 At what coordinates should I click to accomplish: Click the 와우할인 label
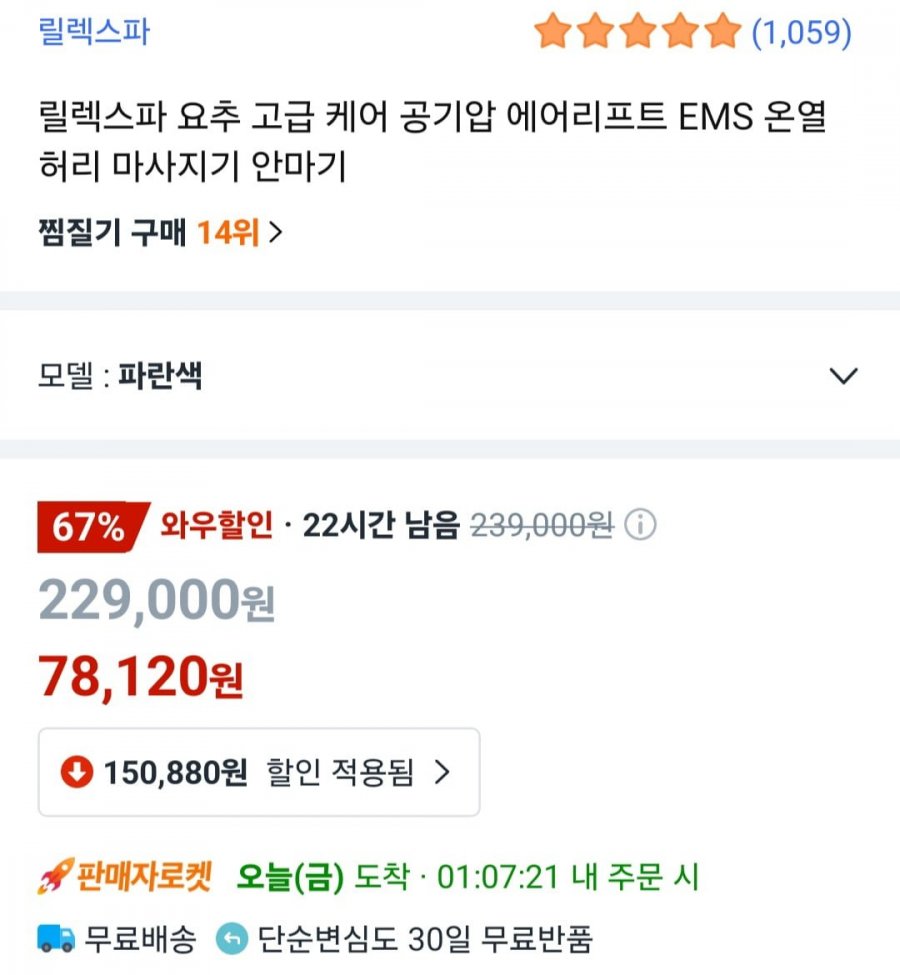point(216,525)
